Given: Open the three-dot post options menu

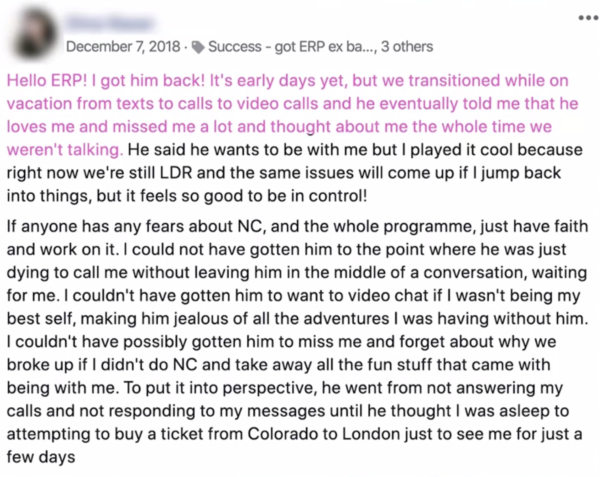Looking at the screenshot, I should (x=589, y=18).
